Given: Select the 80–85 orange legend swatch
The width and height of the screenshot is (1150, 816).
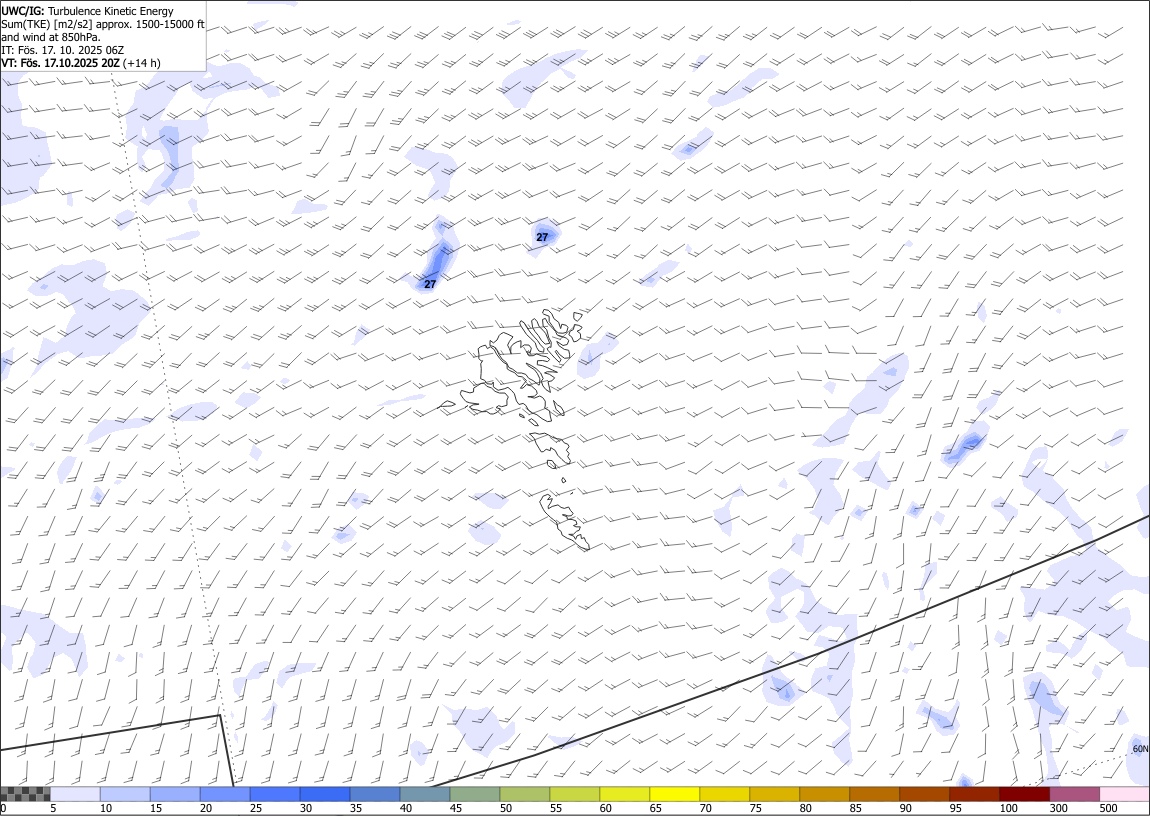Looking at the screenshot, I should click(x=824, y=794).
